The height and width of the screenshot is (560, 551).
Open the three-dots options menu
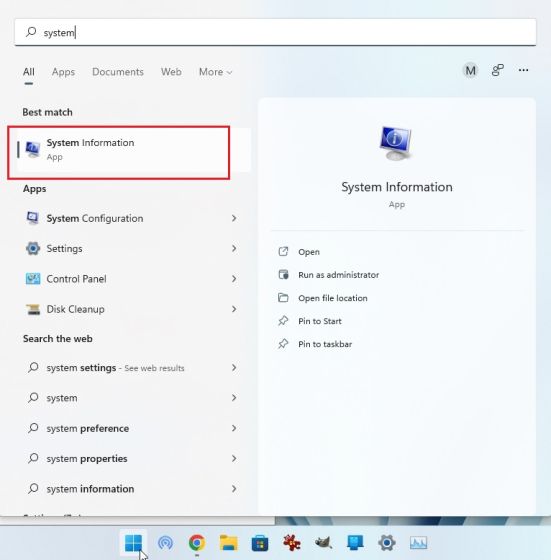point(523,70)
